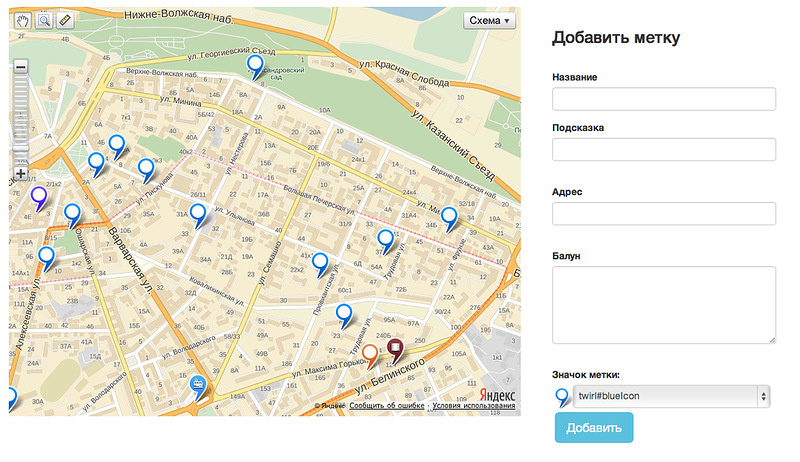Click the Алексеевская ул. street label
The width and height of the screenshot is (800, 462).
(x=27, y=313)
